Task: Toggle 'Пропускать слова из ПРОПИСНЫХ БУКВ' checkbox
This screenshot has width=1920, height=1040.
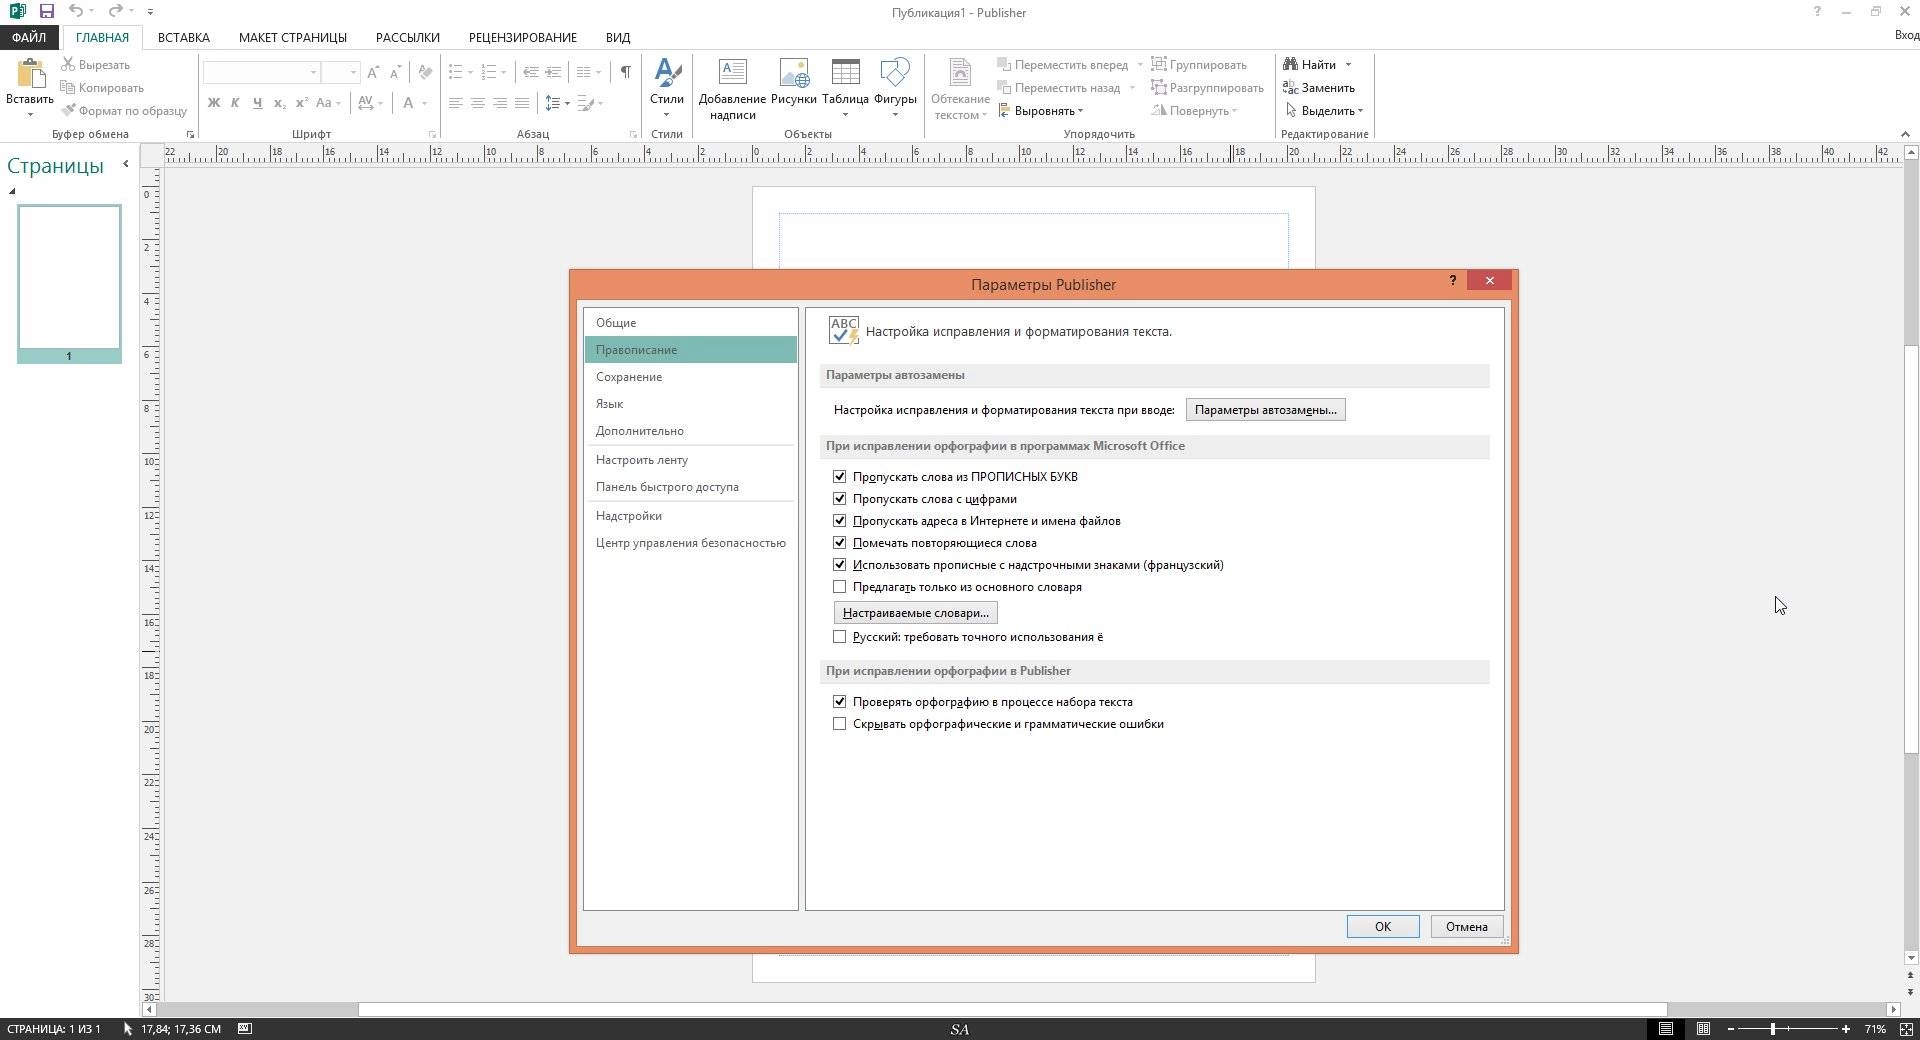Action: (x=840, y=477)
